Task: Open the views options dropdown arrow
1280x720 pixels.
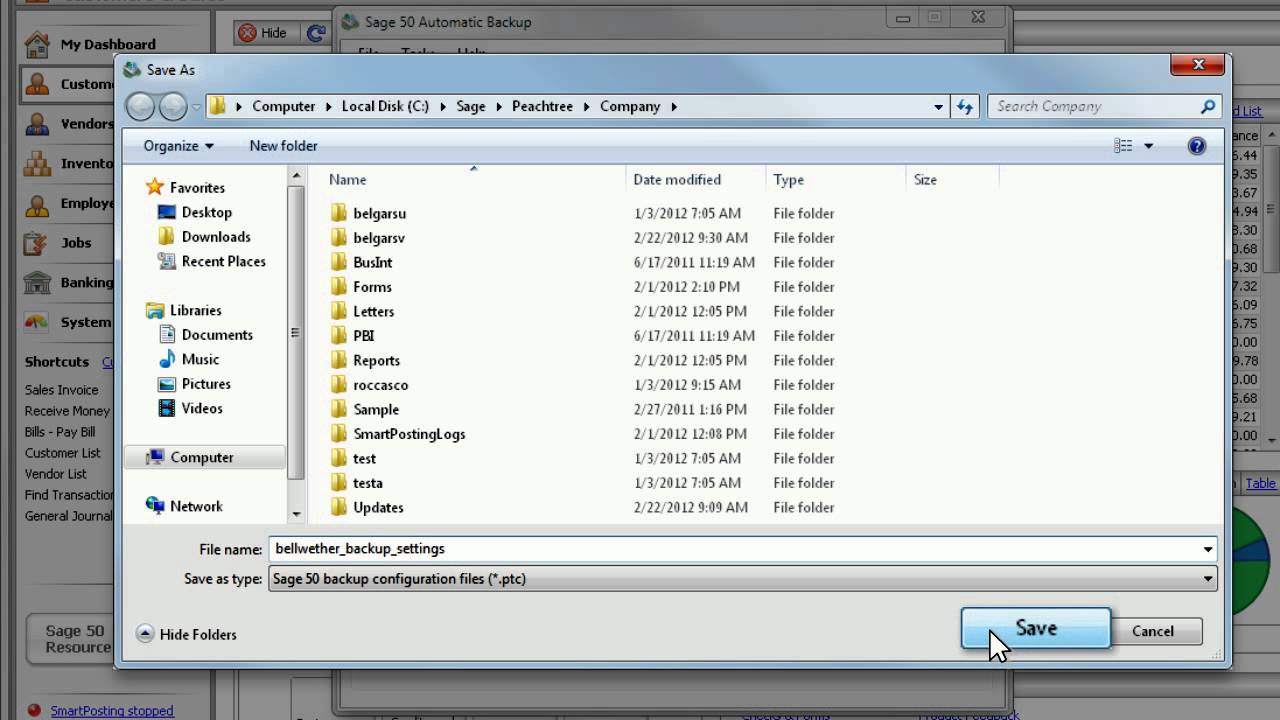Action: (x=1148, y=146)
